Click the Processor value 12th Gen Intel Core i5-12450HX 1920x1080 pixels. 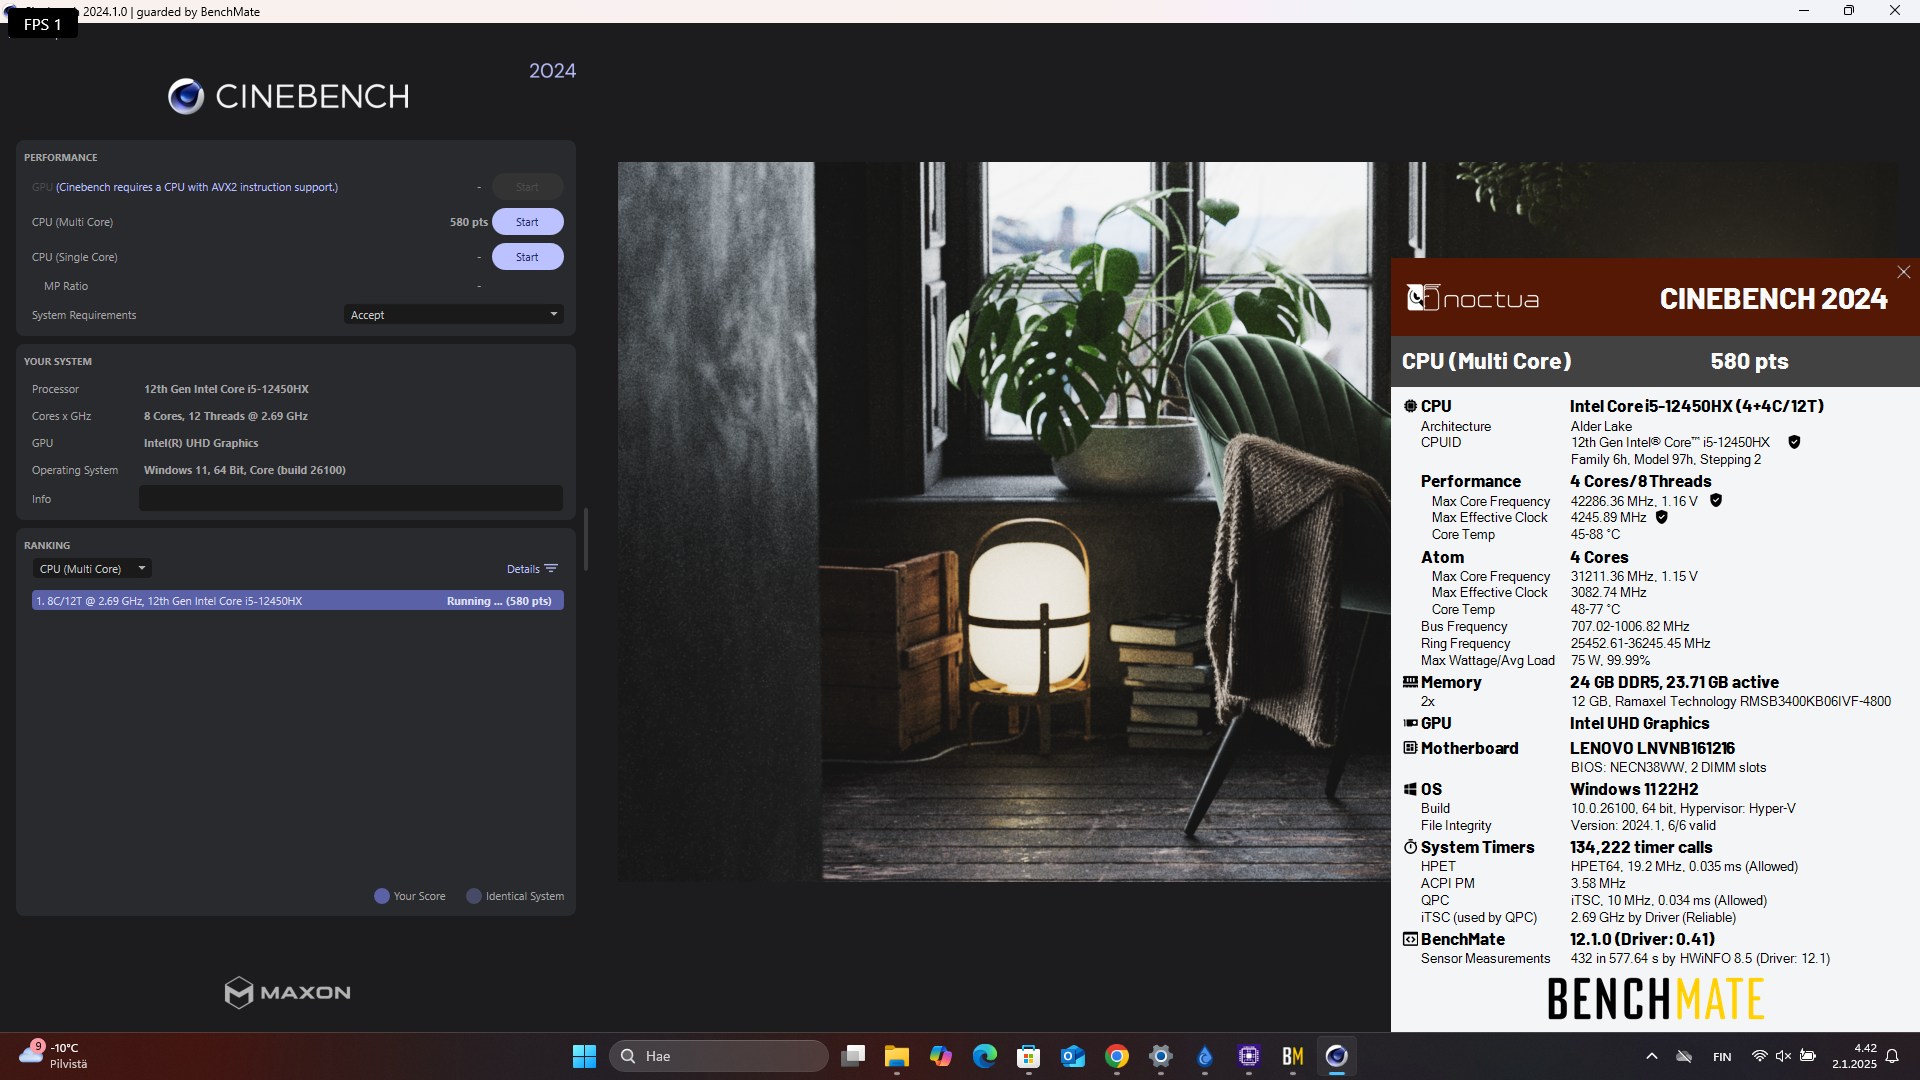coord(226,389)
